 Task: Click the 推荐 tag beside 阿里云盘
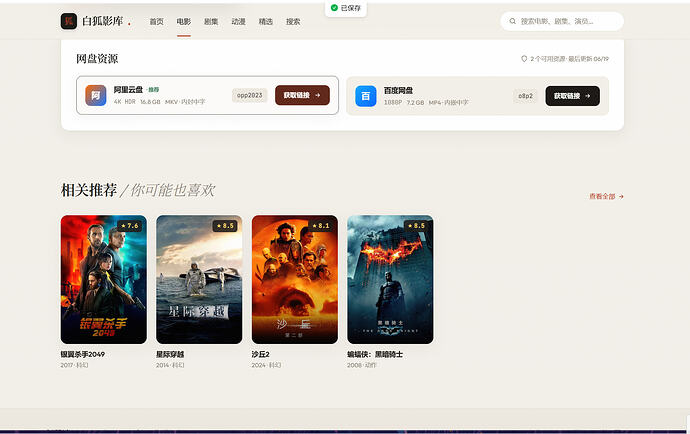(153, 90)
